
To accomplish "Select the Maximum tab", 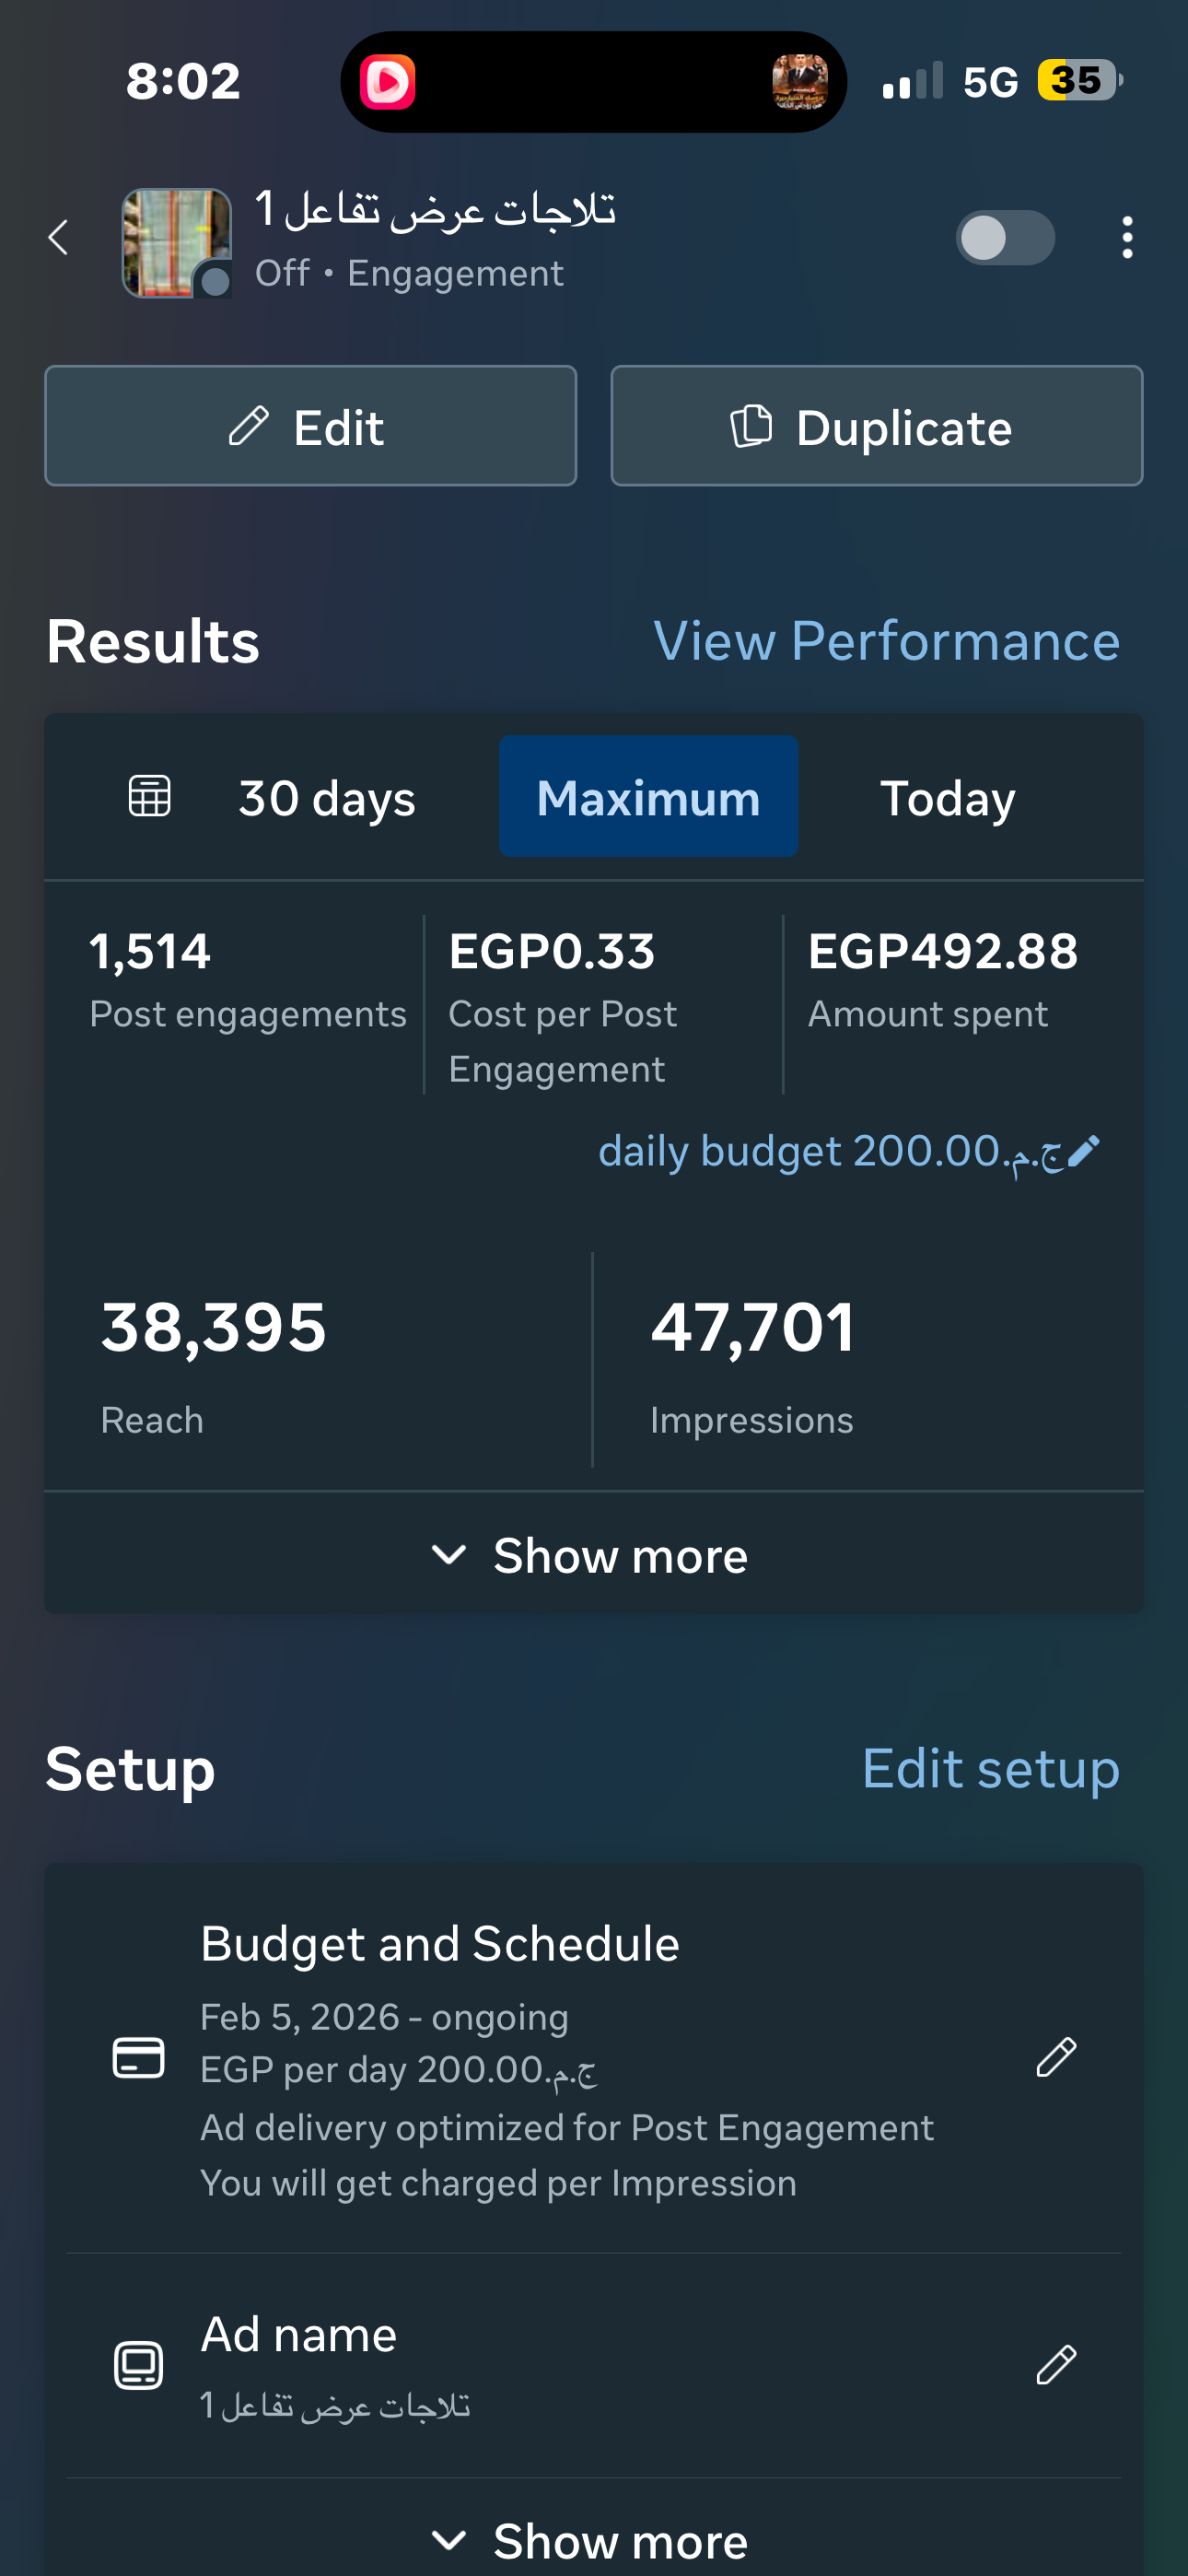I will (648, 798).
